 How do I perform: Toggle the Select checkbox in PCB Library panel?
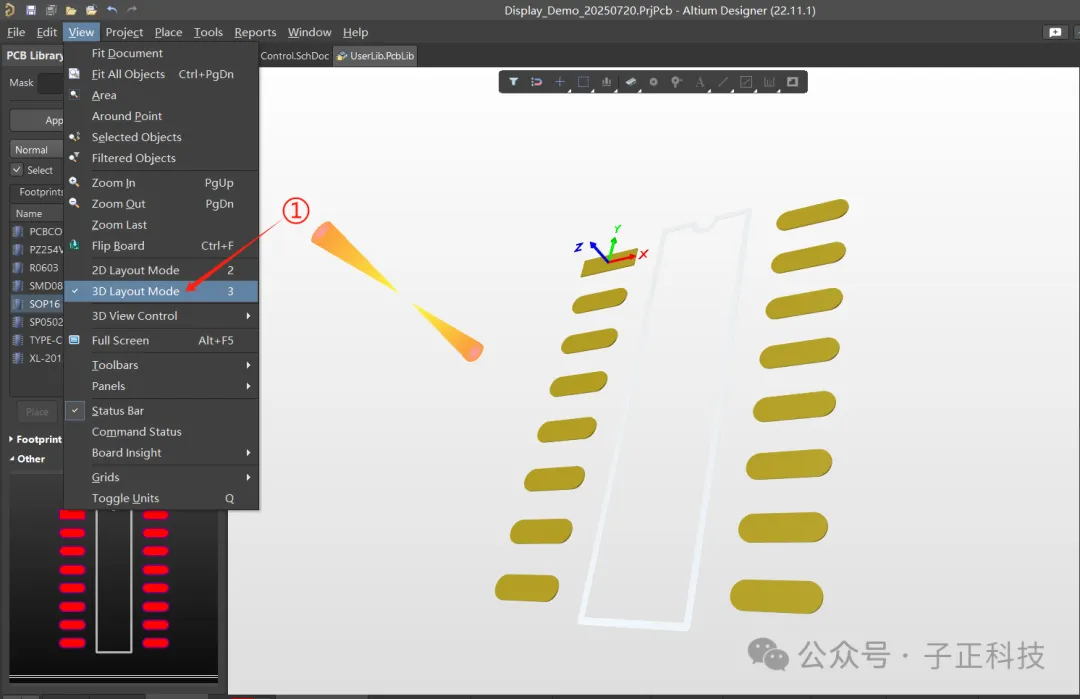pyautogui.click(x=17, y=169)
